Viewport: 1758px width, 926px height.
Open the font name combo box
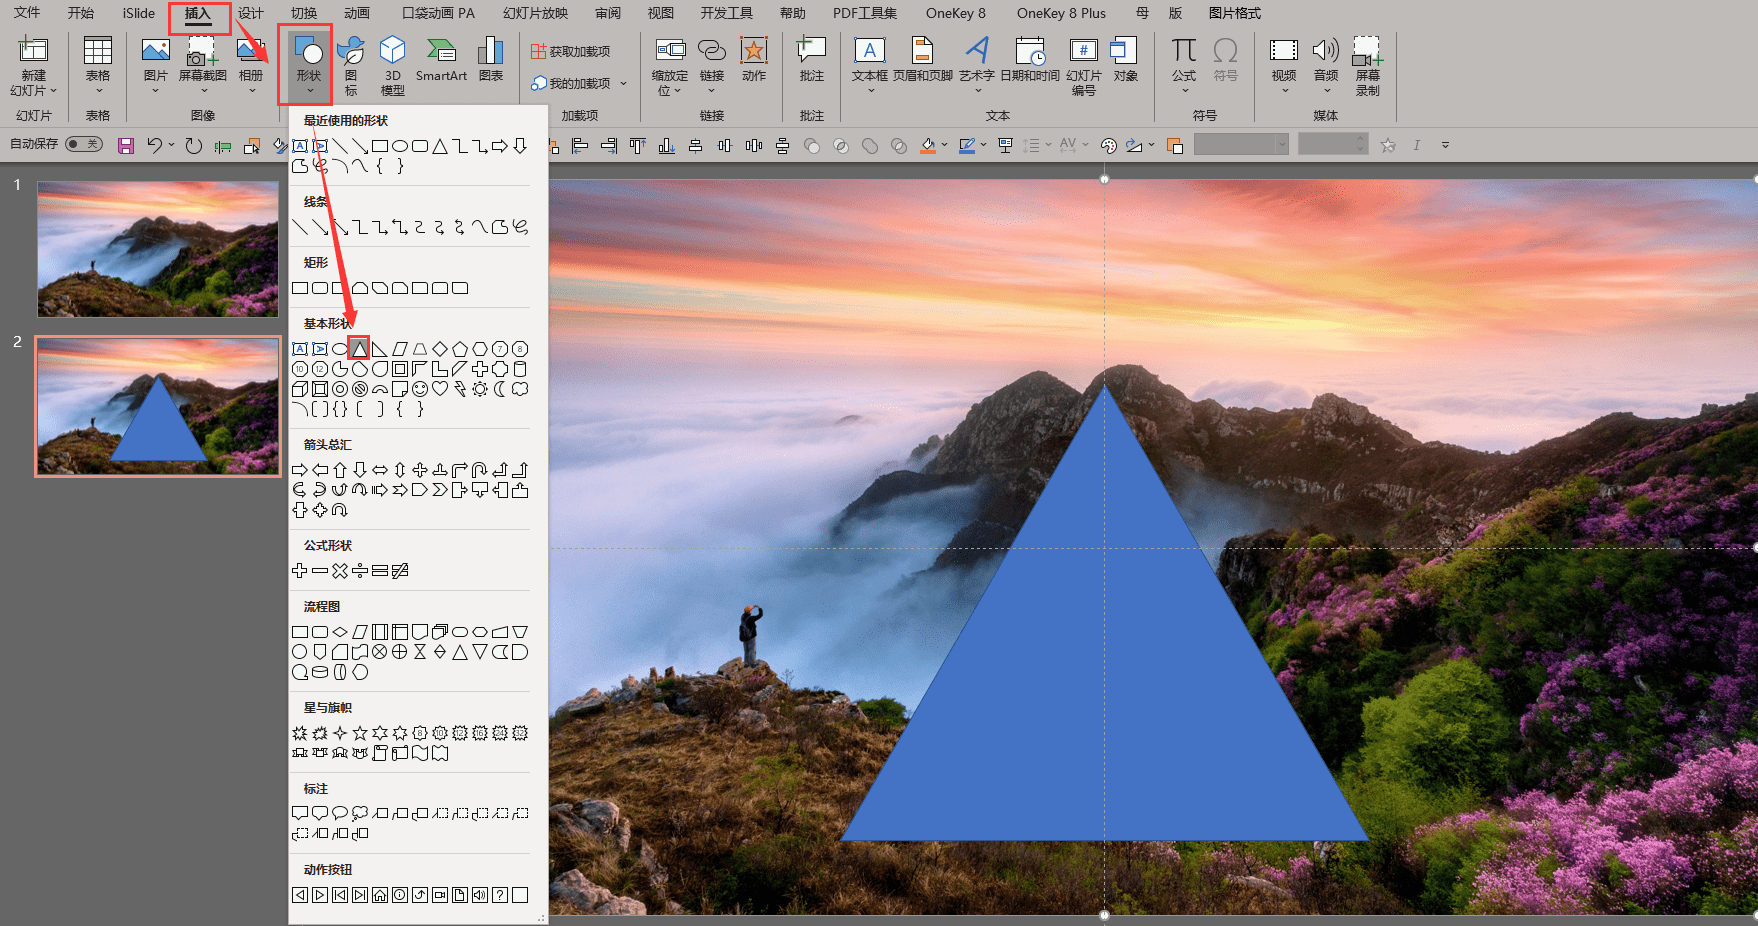tap(1241, 145)
